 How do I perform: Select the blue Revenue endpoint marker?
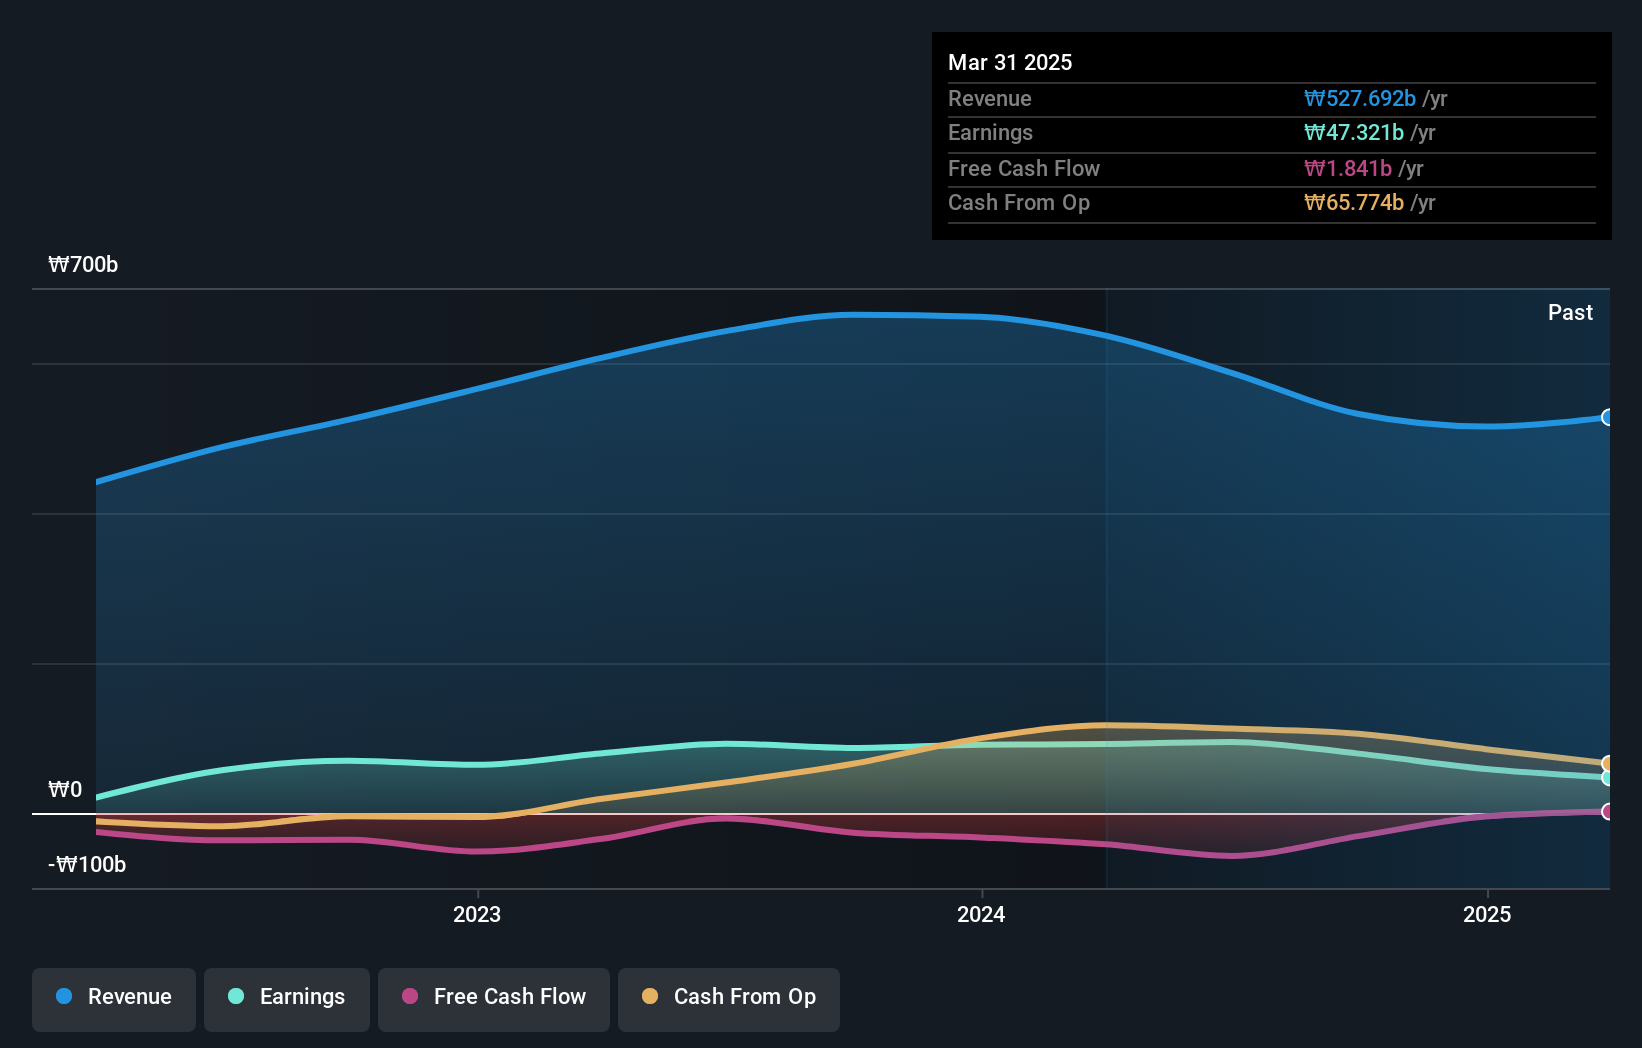tap(1608, 417)
